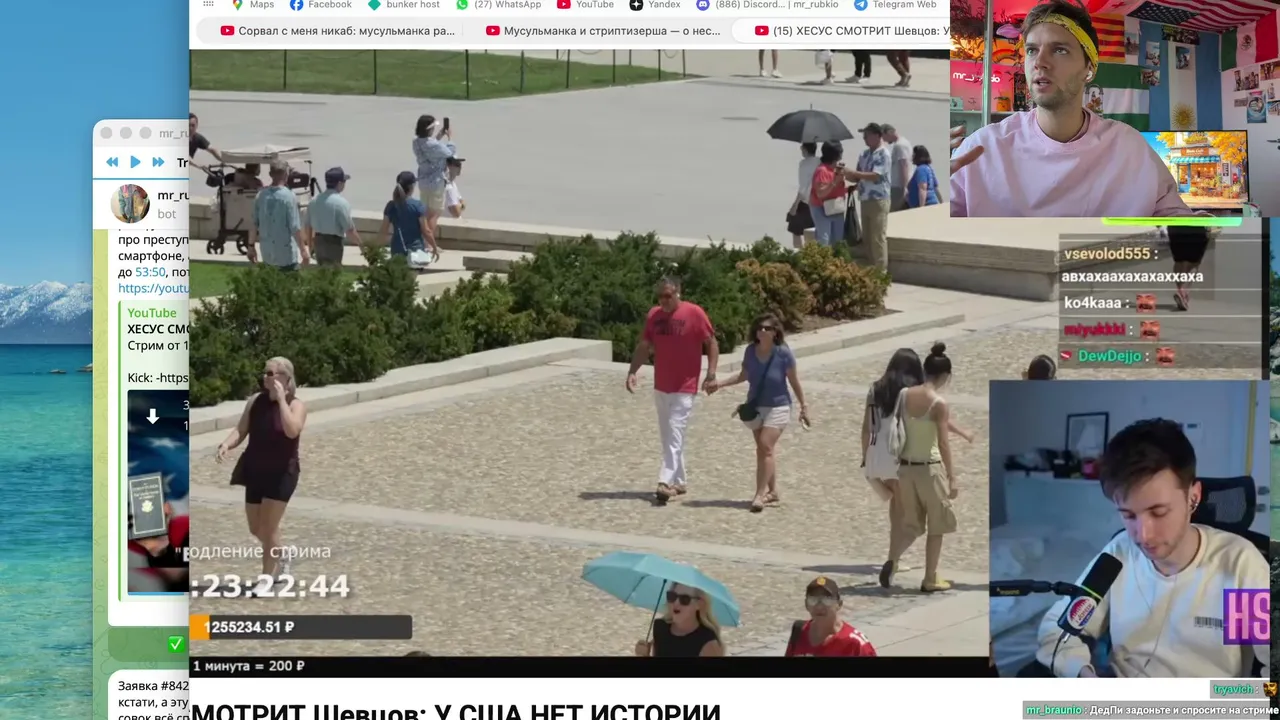Click the emote next to DewDejjo

pyautogui.click(x=1165, y=356)
